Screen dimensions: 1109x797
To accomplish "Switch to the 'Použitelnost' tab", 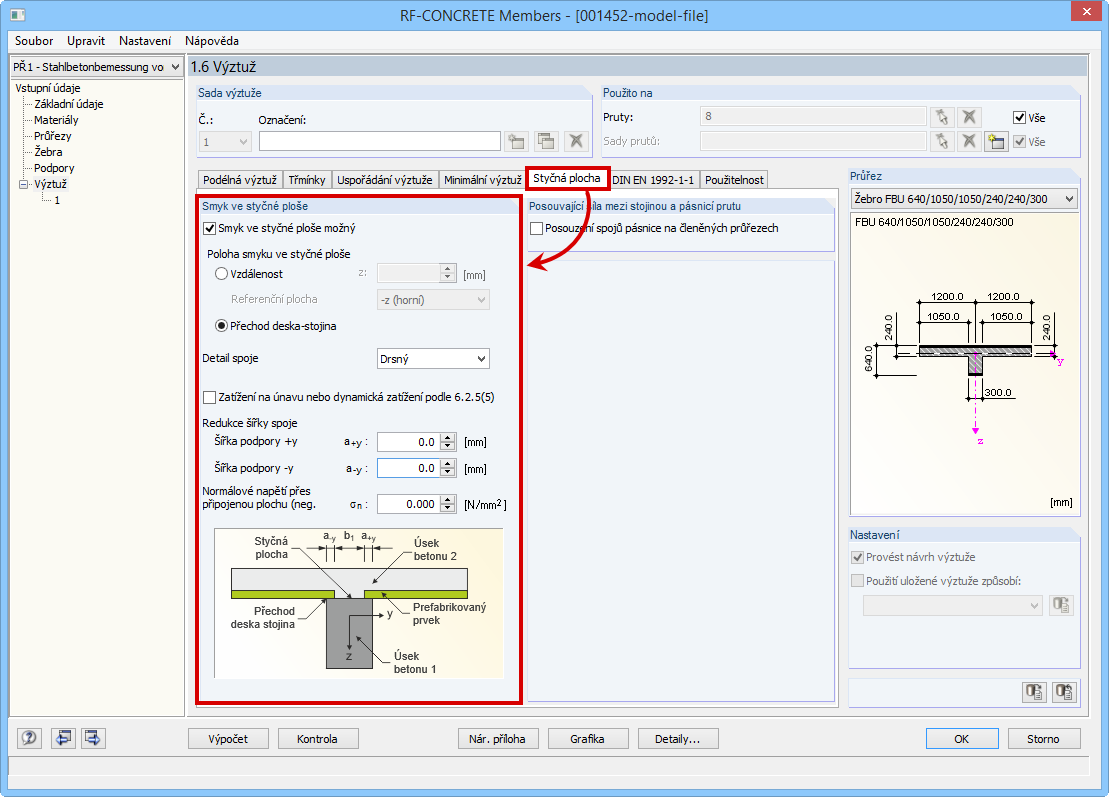I will pyautogui.click(x=734, y=180).
